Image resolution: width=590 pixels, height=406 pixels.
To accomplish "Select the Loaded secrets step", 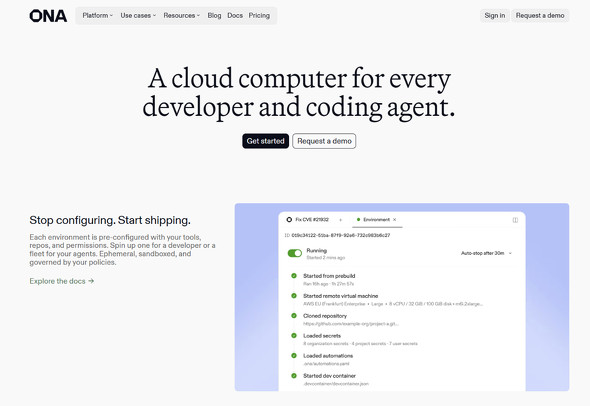I will [322, 336].
